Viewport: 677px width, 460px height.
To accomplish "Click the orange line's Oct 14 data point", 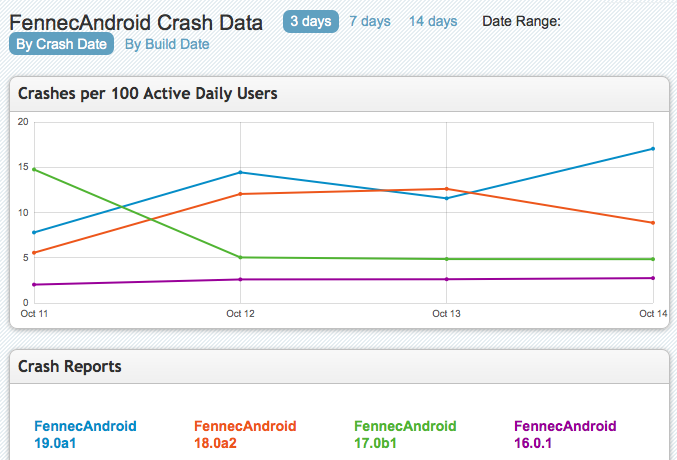I will click(x=653, y=222).
